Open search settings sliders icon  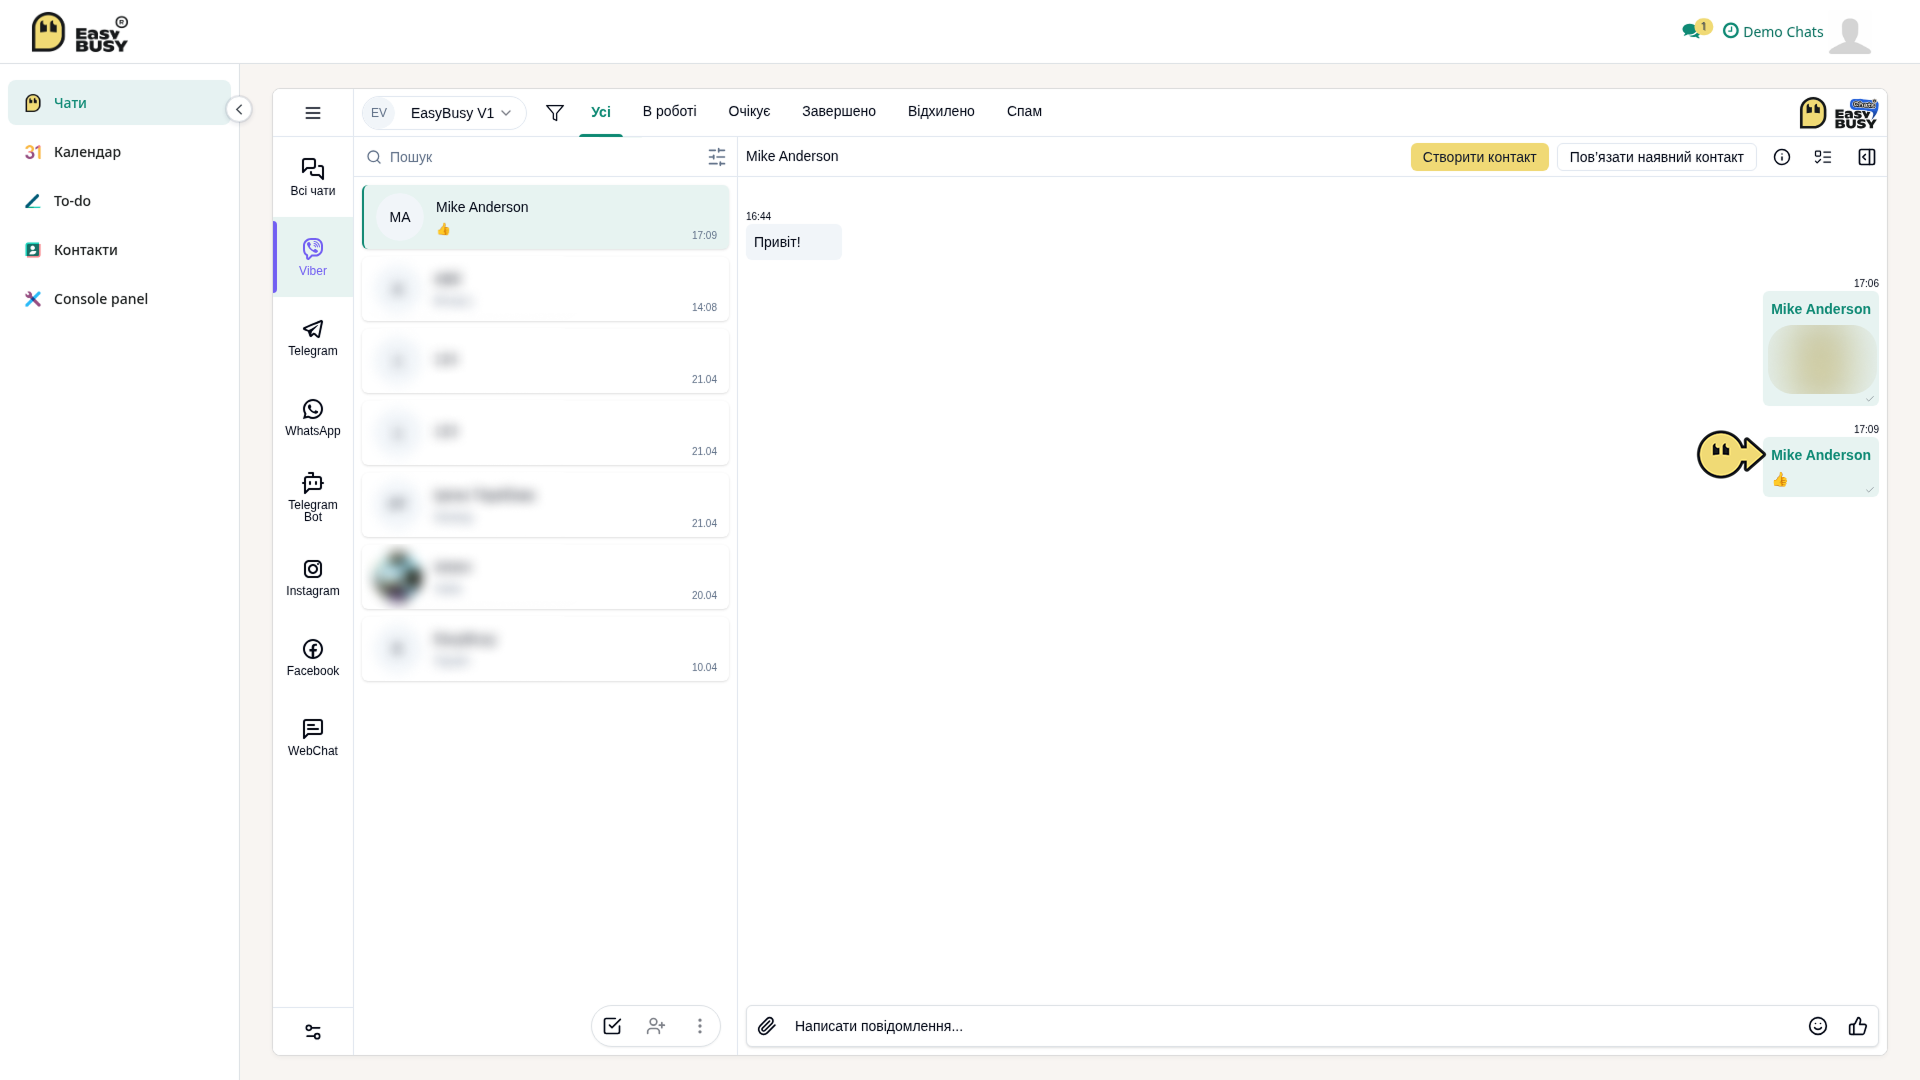tap(717, 157)
